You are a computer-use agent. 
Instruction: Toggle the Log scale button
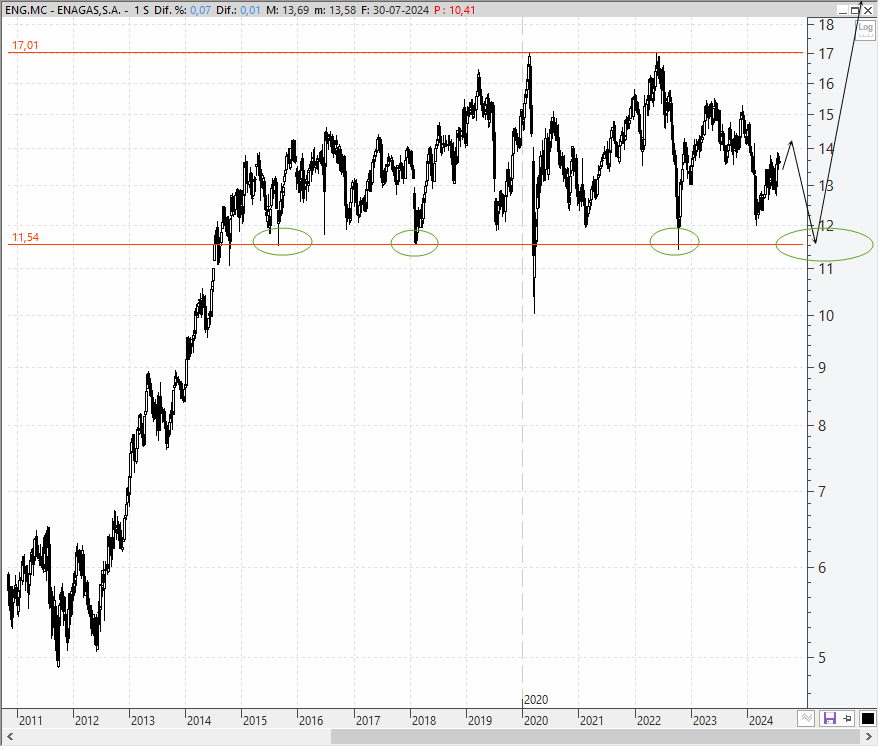[866, 29]
